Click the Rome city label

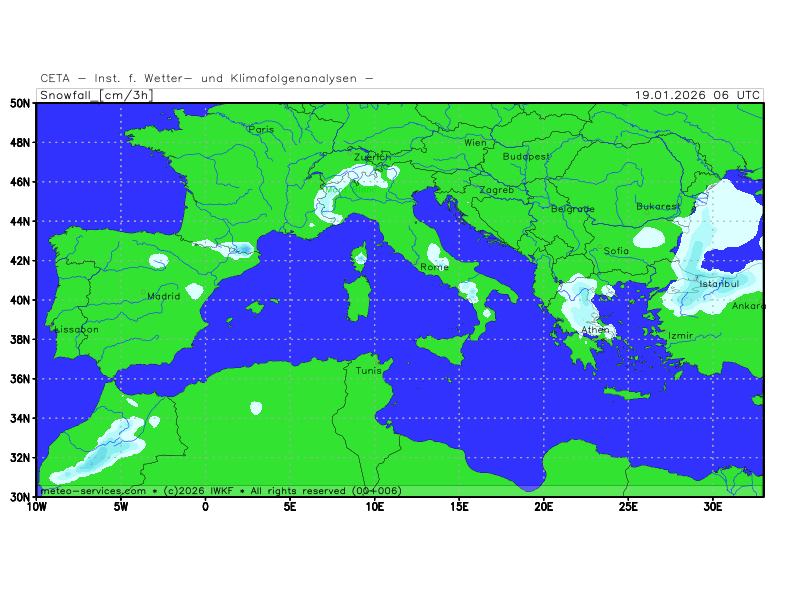pos(435,267)
